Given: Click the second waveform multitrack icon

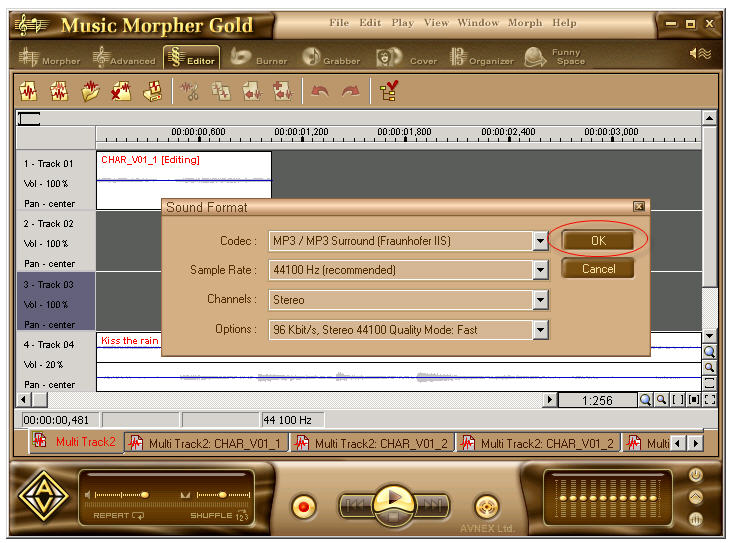Looking at the screenshot, I should (x=59, y=91).
